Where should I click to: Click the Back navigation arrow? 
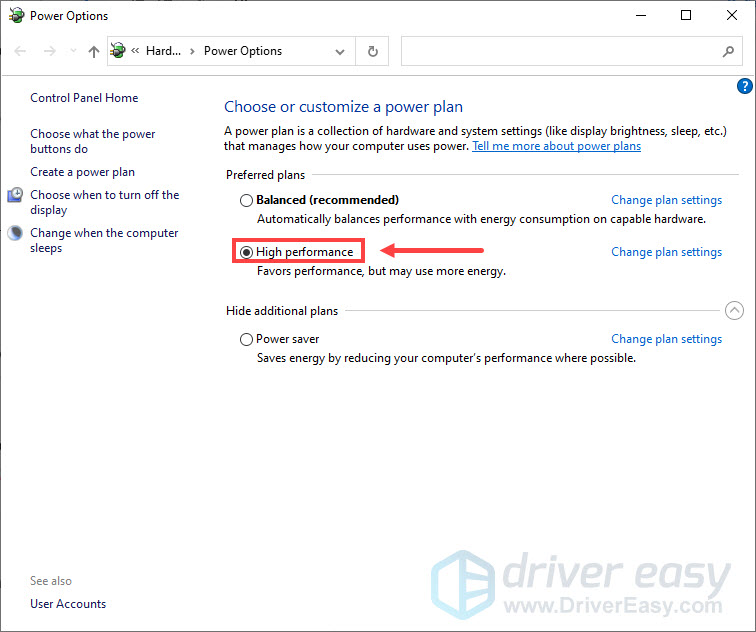[x=22, y=51]
